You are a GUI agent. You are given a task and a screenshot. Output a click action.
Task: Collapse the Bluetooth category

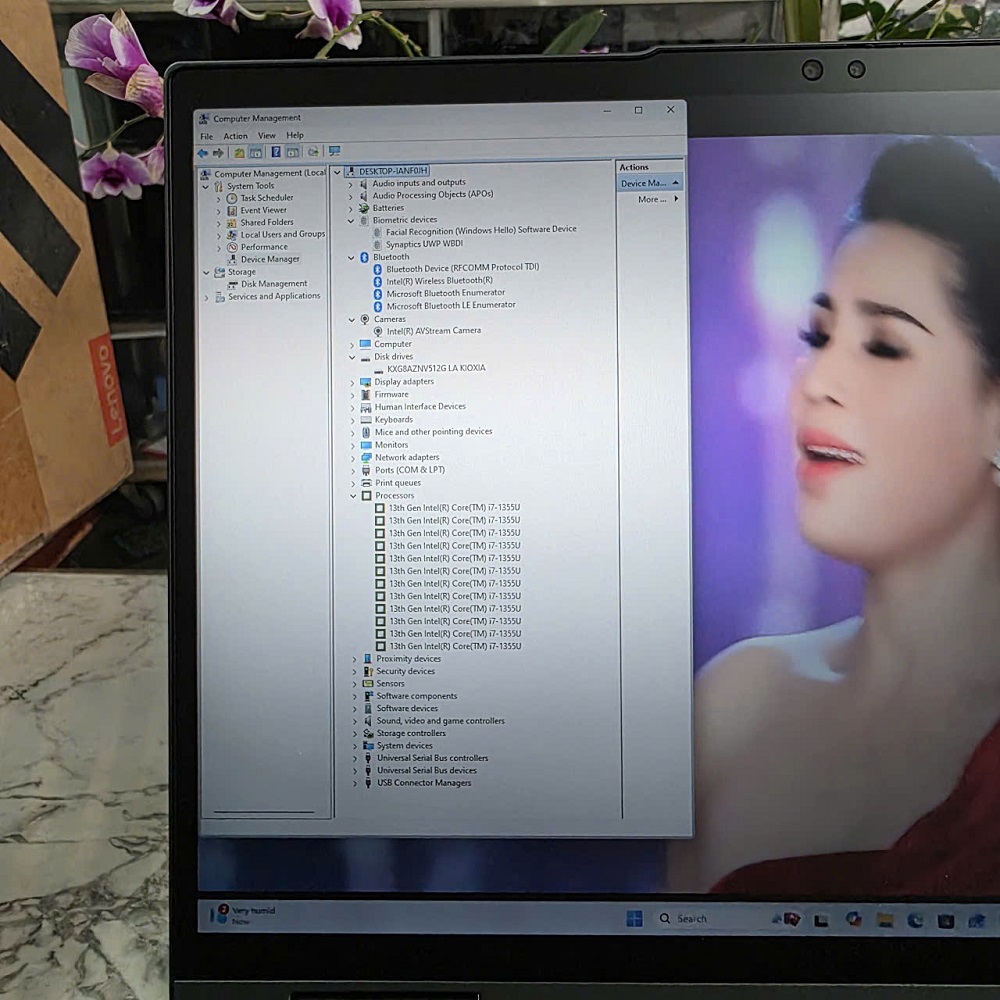(x=351, y=257)
